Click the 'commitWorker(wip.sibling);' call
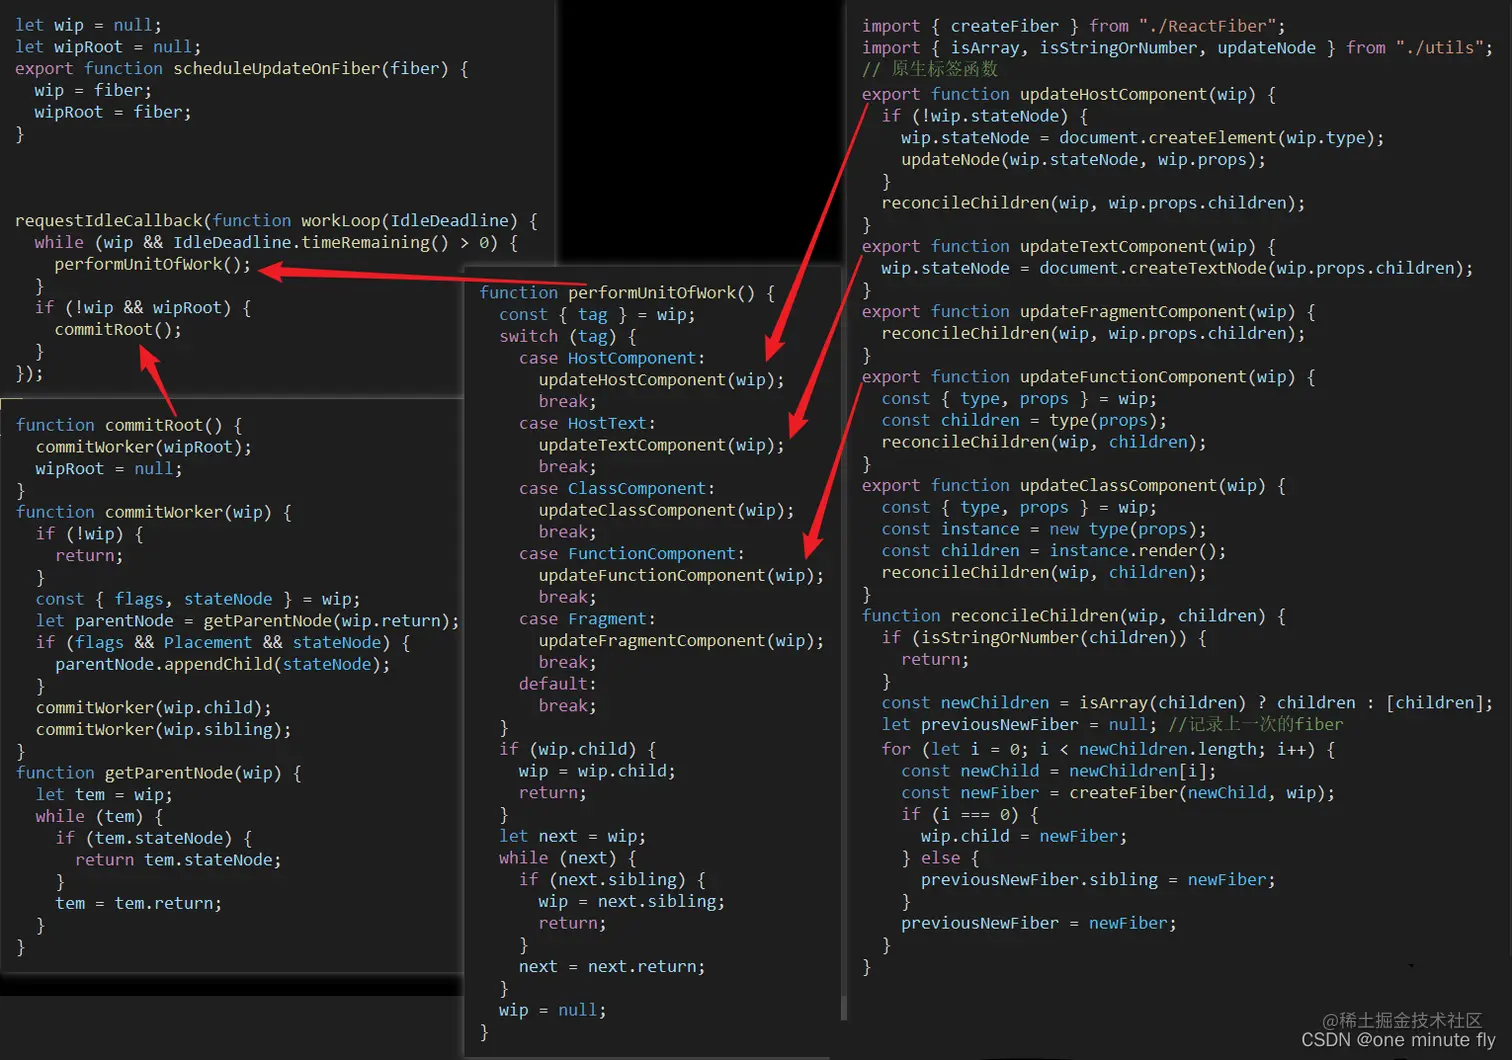Image resolution: width=1512 pixels, height=1060 pixels. (164, 730)
